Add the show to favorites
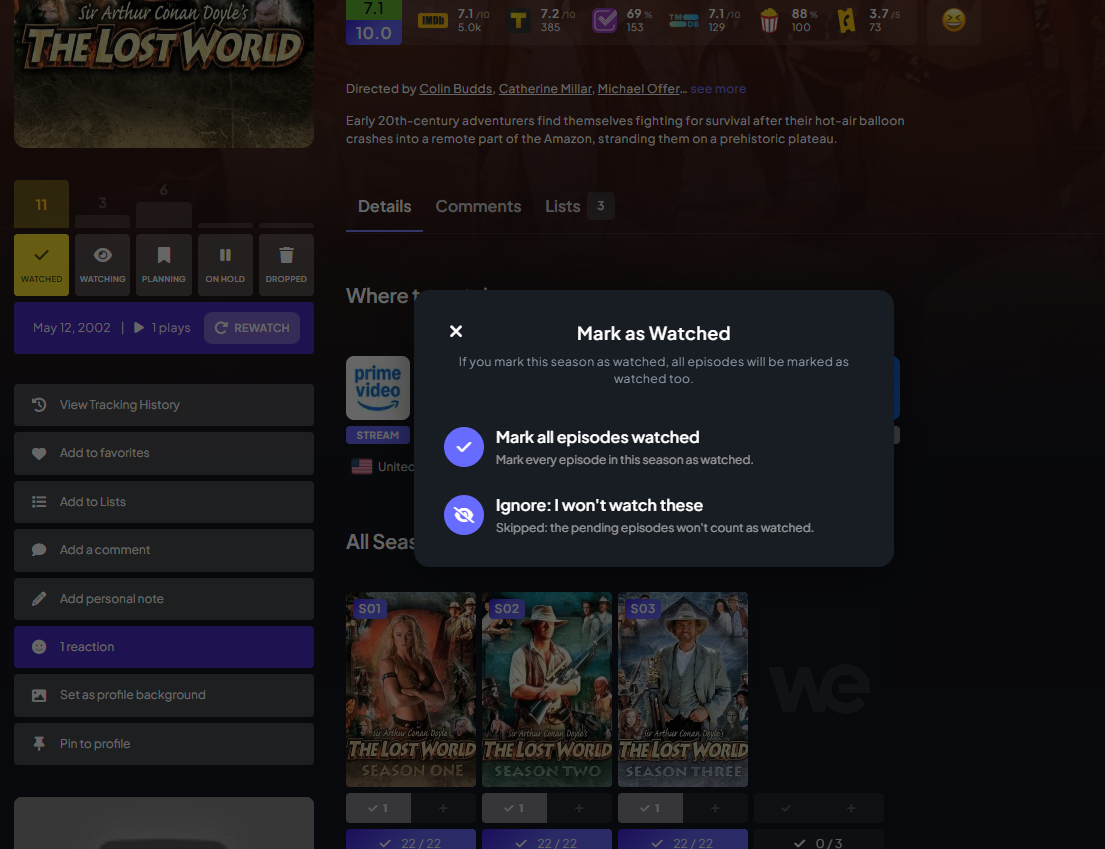 (163, 453)
